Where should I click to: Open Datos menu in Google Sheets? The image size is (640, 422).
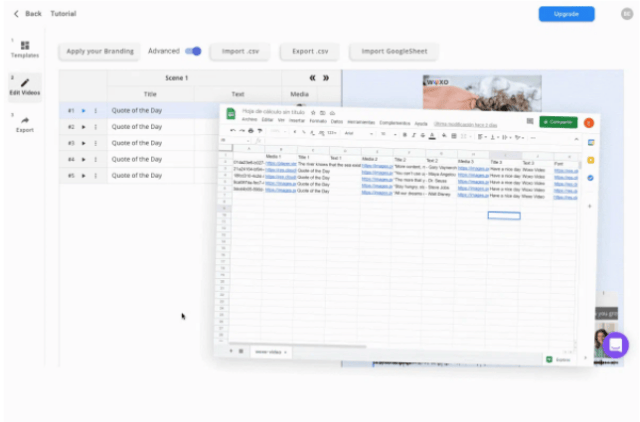[337, 122]
